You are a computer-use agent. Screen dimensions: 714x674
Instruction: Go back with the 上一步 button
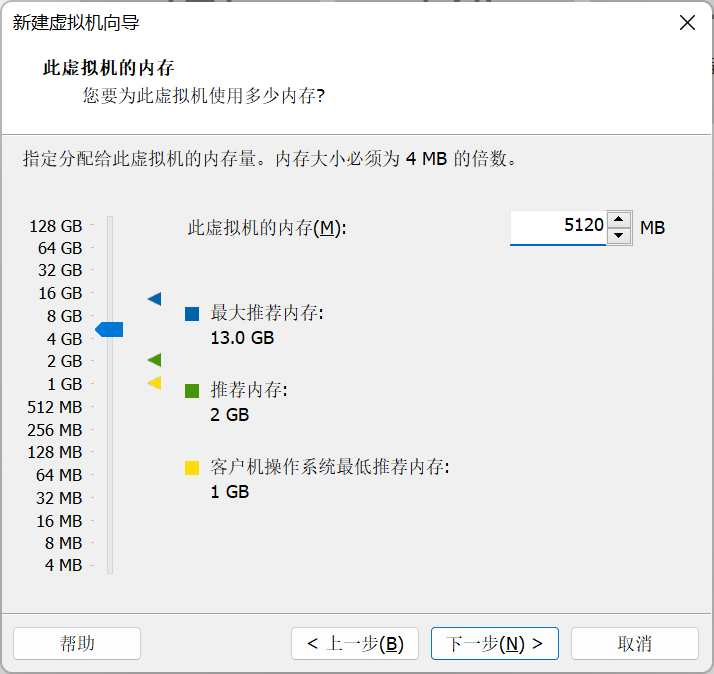[354, 643]
